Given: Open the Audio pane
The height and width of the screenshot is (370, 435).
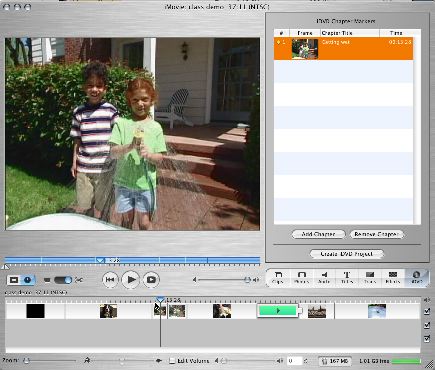Looking at the screenshot, I should click(x=324, y=277).
